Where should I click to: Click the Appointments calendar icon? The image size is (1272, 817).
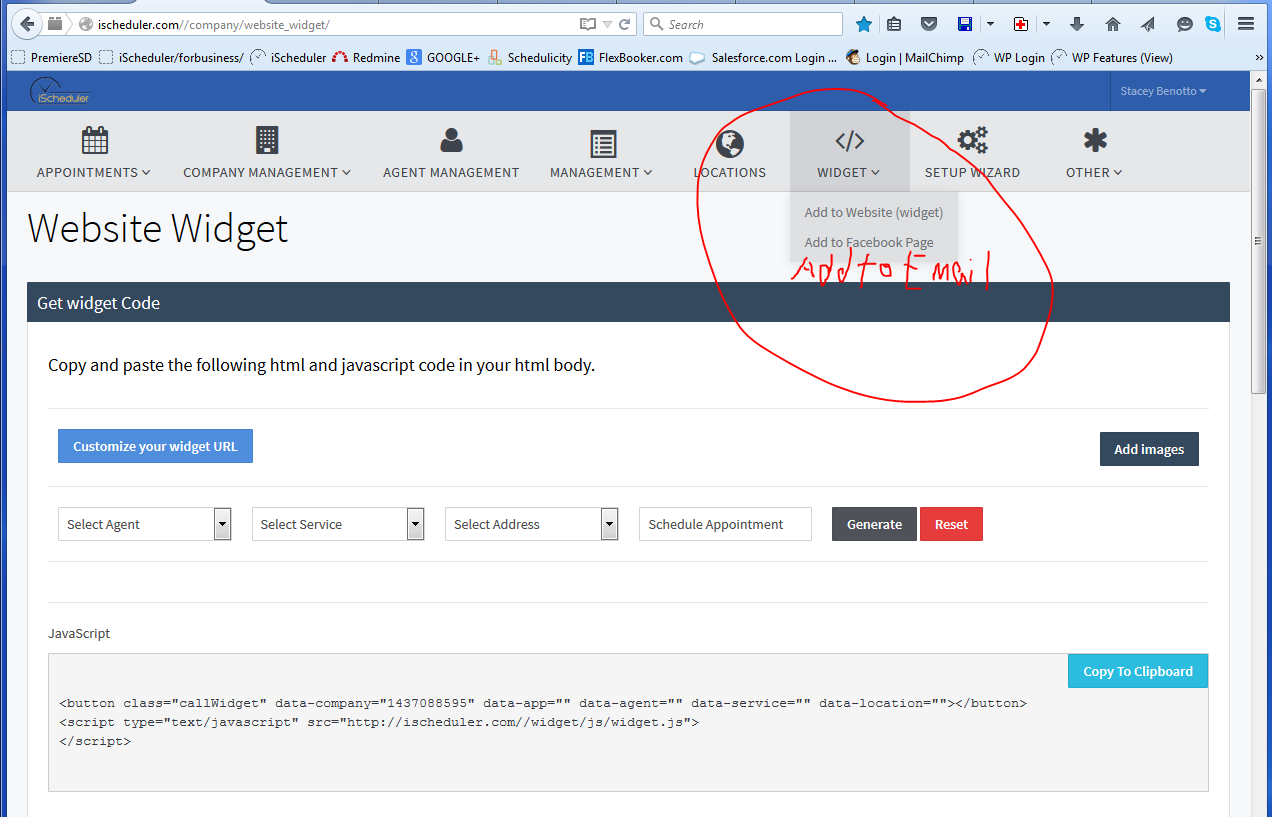95,141
